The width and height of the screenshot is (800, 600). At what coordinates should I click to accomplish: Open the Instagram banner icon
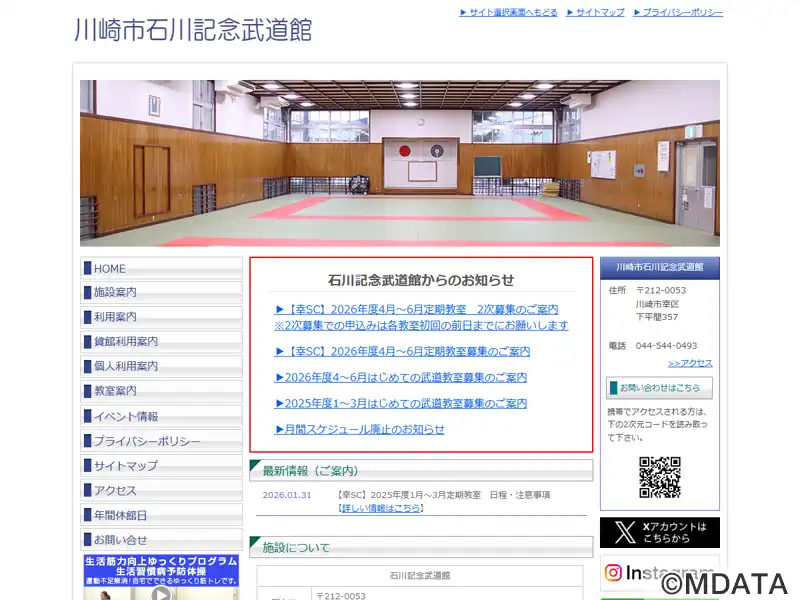tap(659, 573)
